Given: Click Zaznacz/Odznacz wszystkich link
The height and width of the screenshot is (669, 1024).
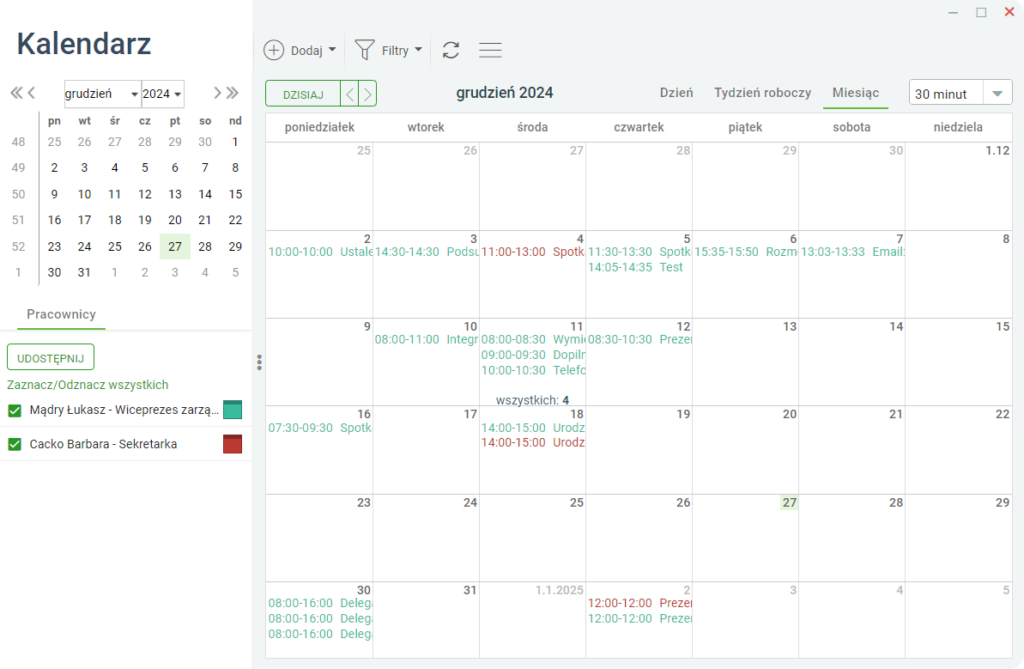Looking at the screenshot, I should click(x=88, y=385).
